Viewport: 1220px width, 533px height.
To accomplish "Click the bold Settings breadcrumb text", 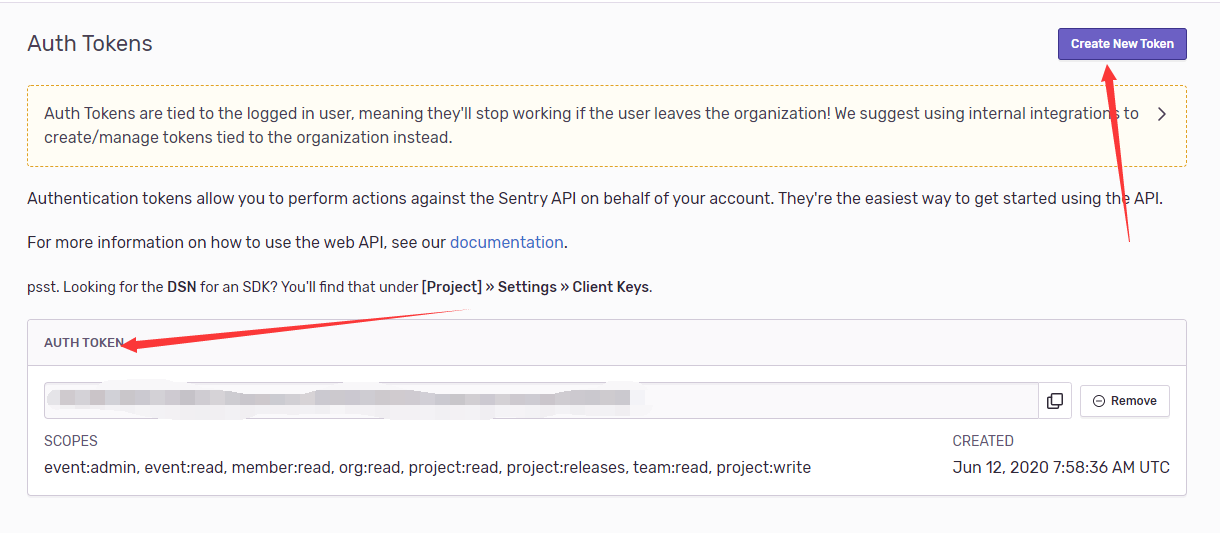I will pos(527,287).
